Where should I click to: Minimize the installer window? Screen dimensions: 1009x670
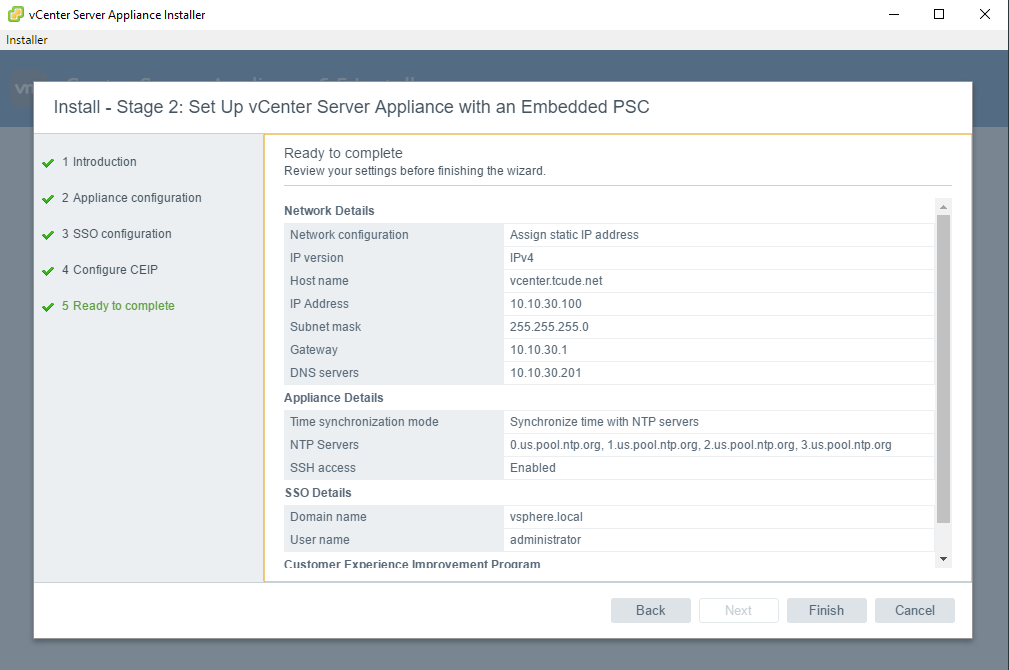coord(894,14)
